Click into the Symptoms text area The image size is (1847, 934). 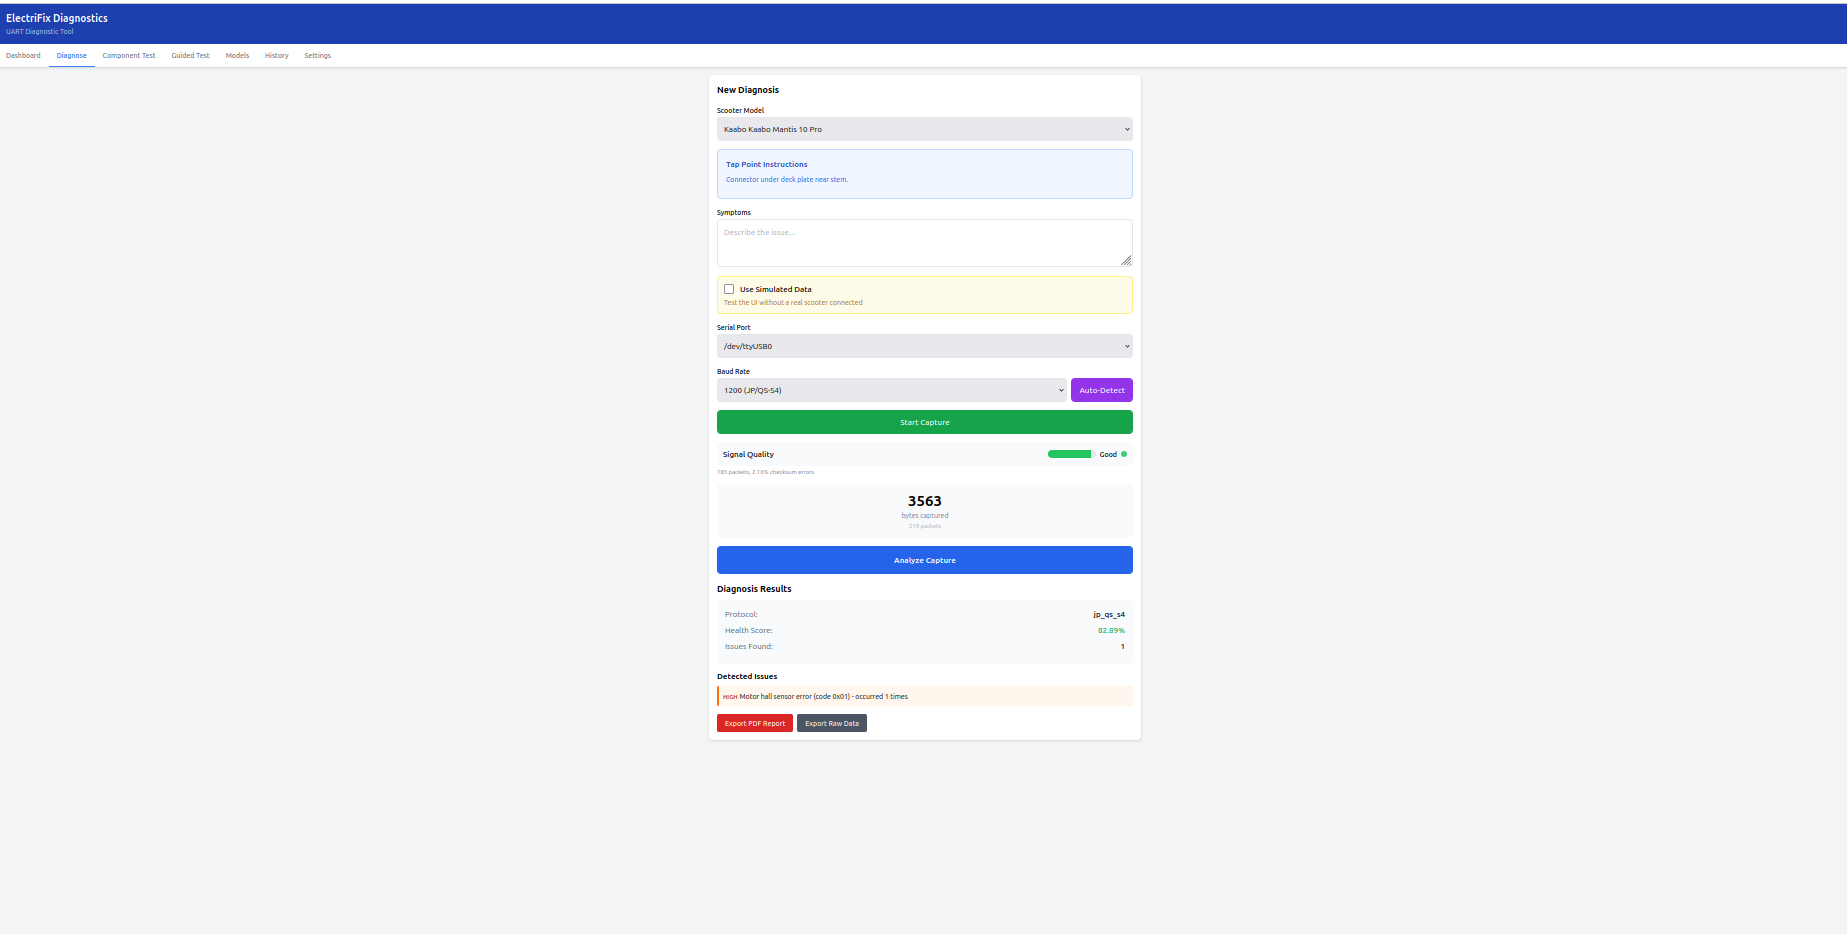tap(924, 243)
